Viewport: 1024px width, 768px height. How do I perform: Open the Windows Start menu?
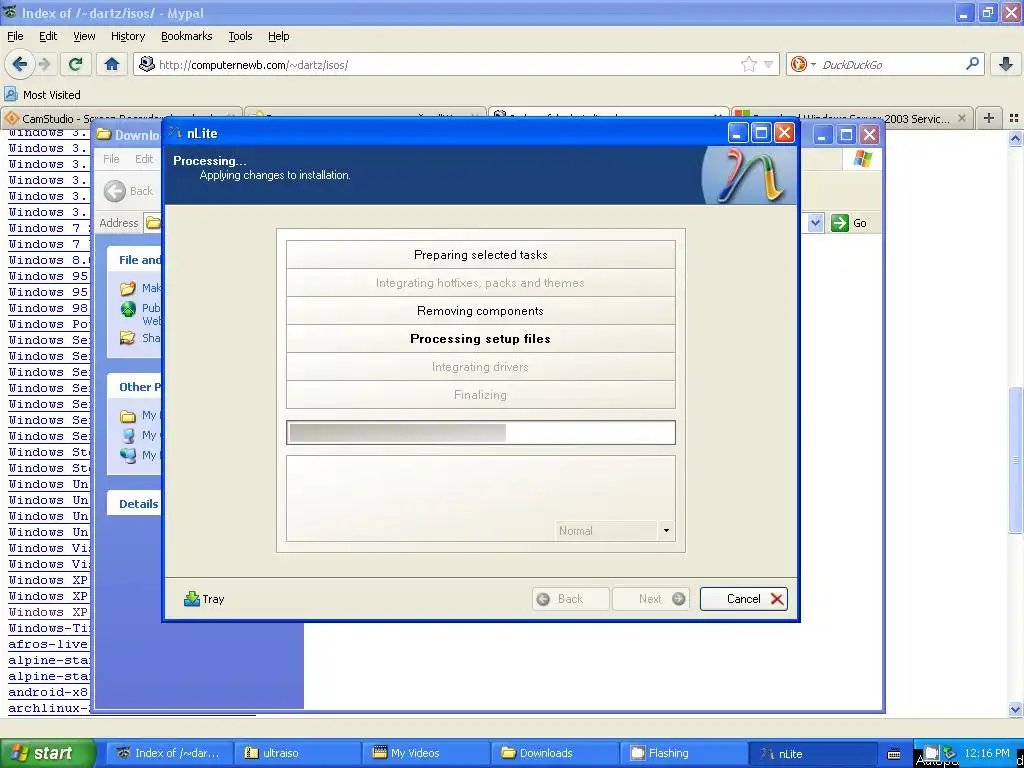point(47,753)
